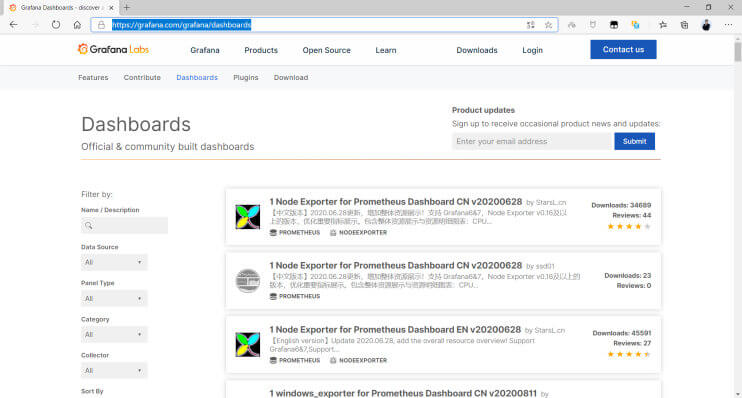The width and height of the screenshot is (742, 398).
Task: Click star rating of the 44-review dashboard
Action: 629,227
